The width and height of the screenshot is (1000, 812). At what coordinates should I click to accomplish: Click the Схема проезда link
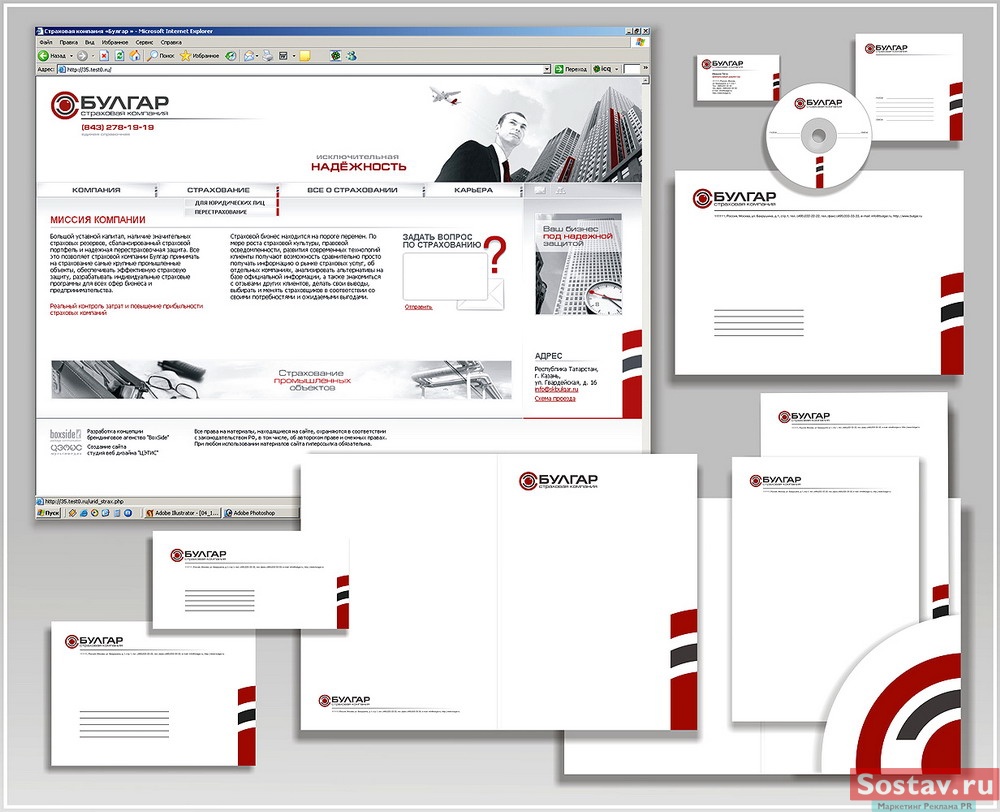pos(555,399)
